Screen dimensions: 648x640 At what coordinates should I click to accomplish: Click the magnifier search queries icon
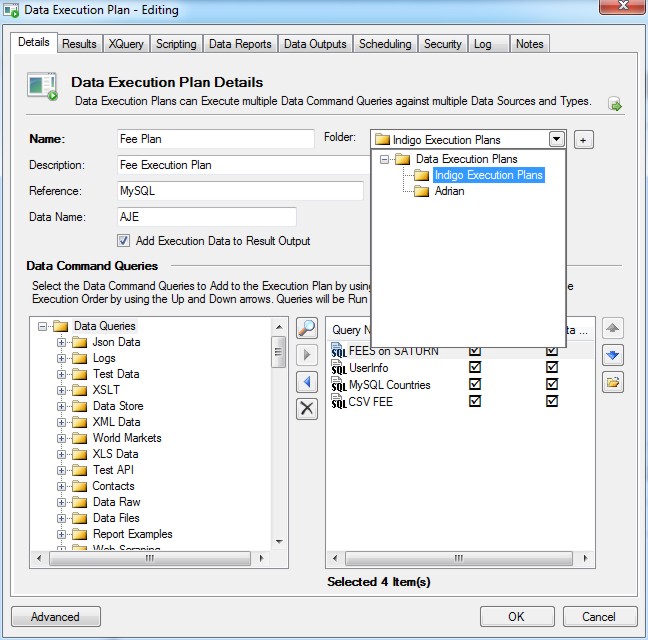tap(308, 328)
